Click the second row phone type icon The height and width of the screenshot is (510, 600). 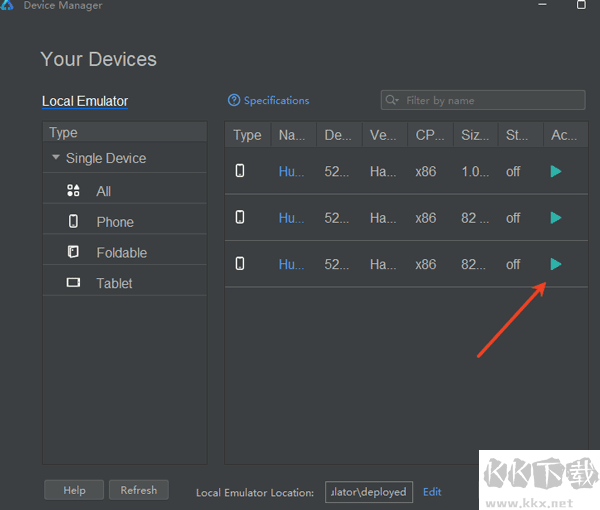click(x=240, y=217)
